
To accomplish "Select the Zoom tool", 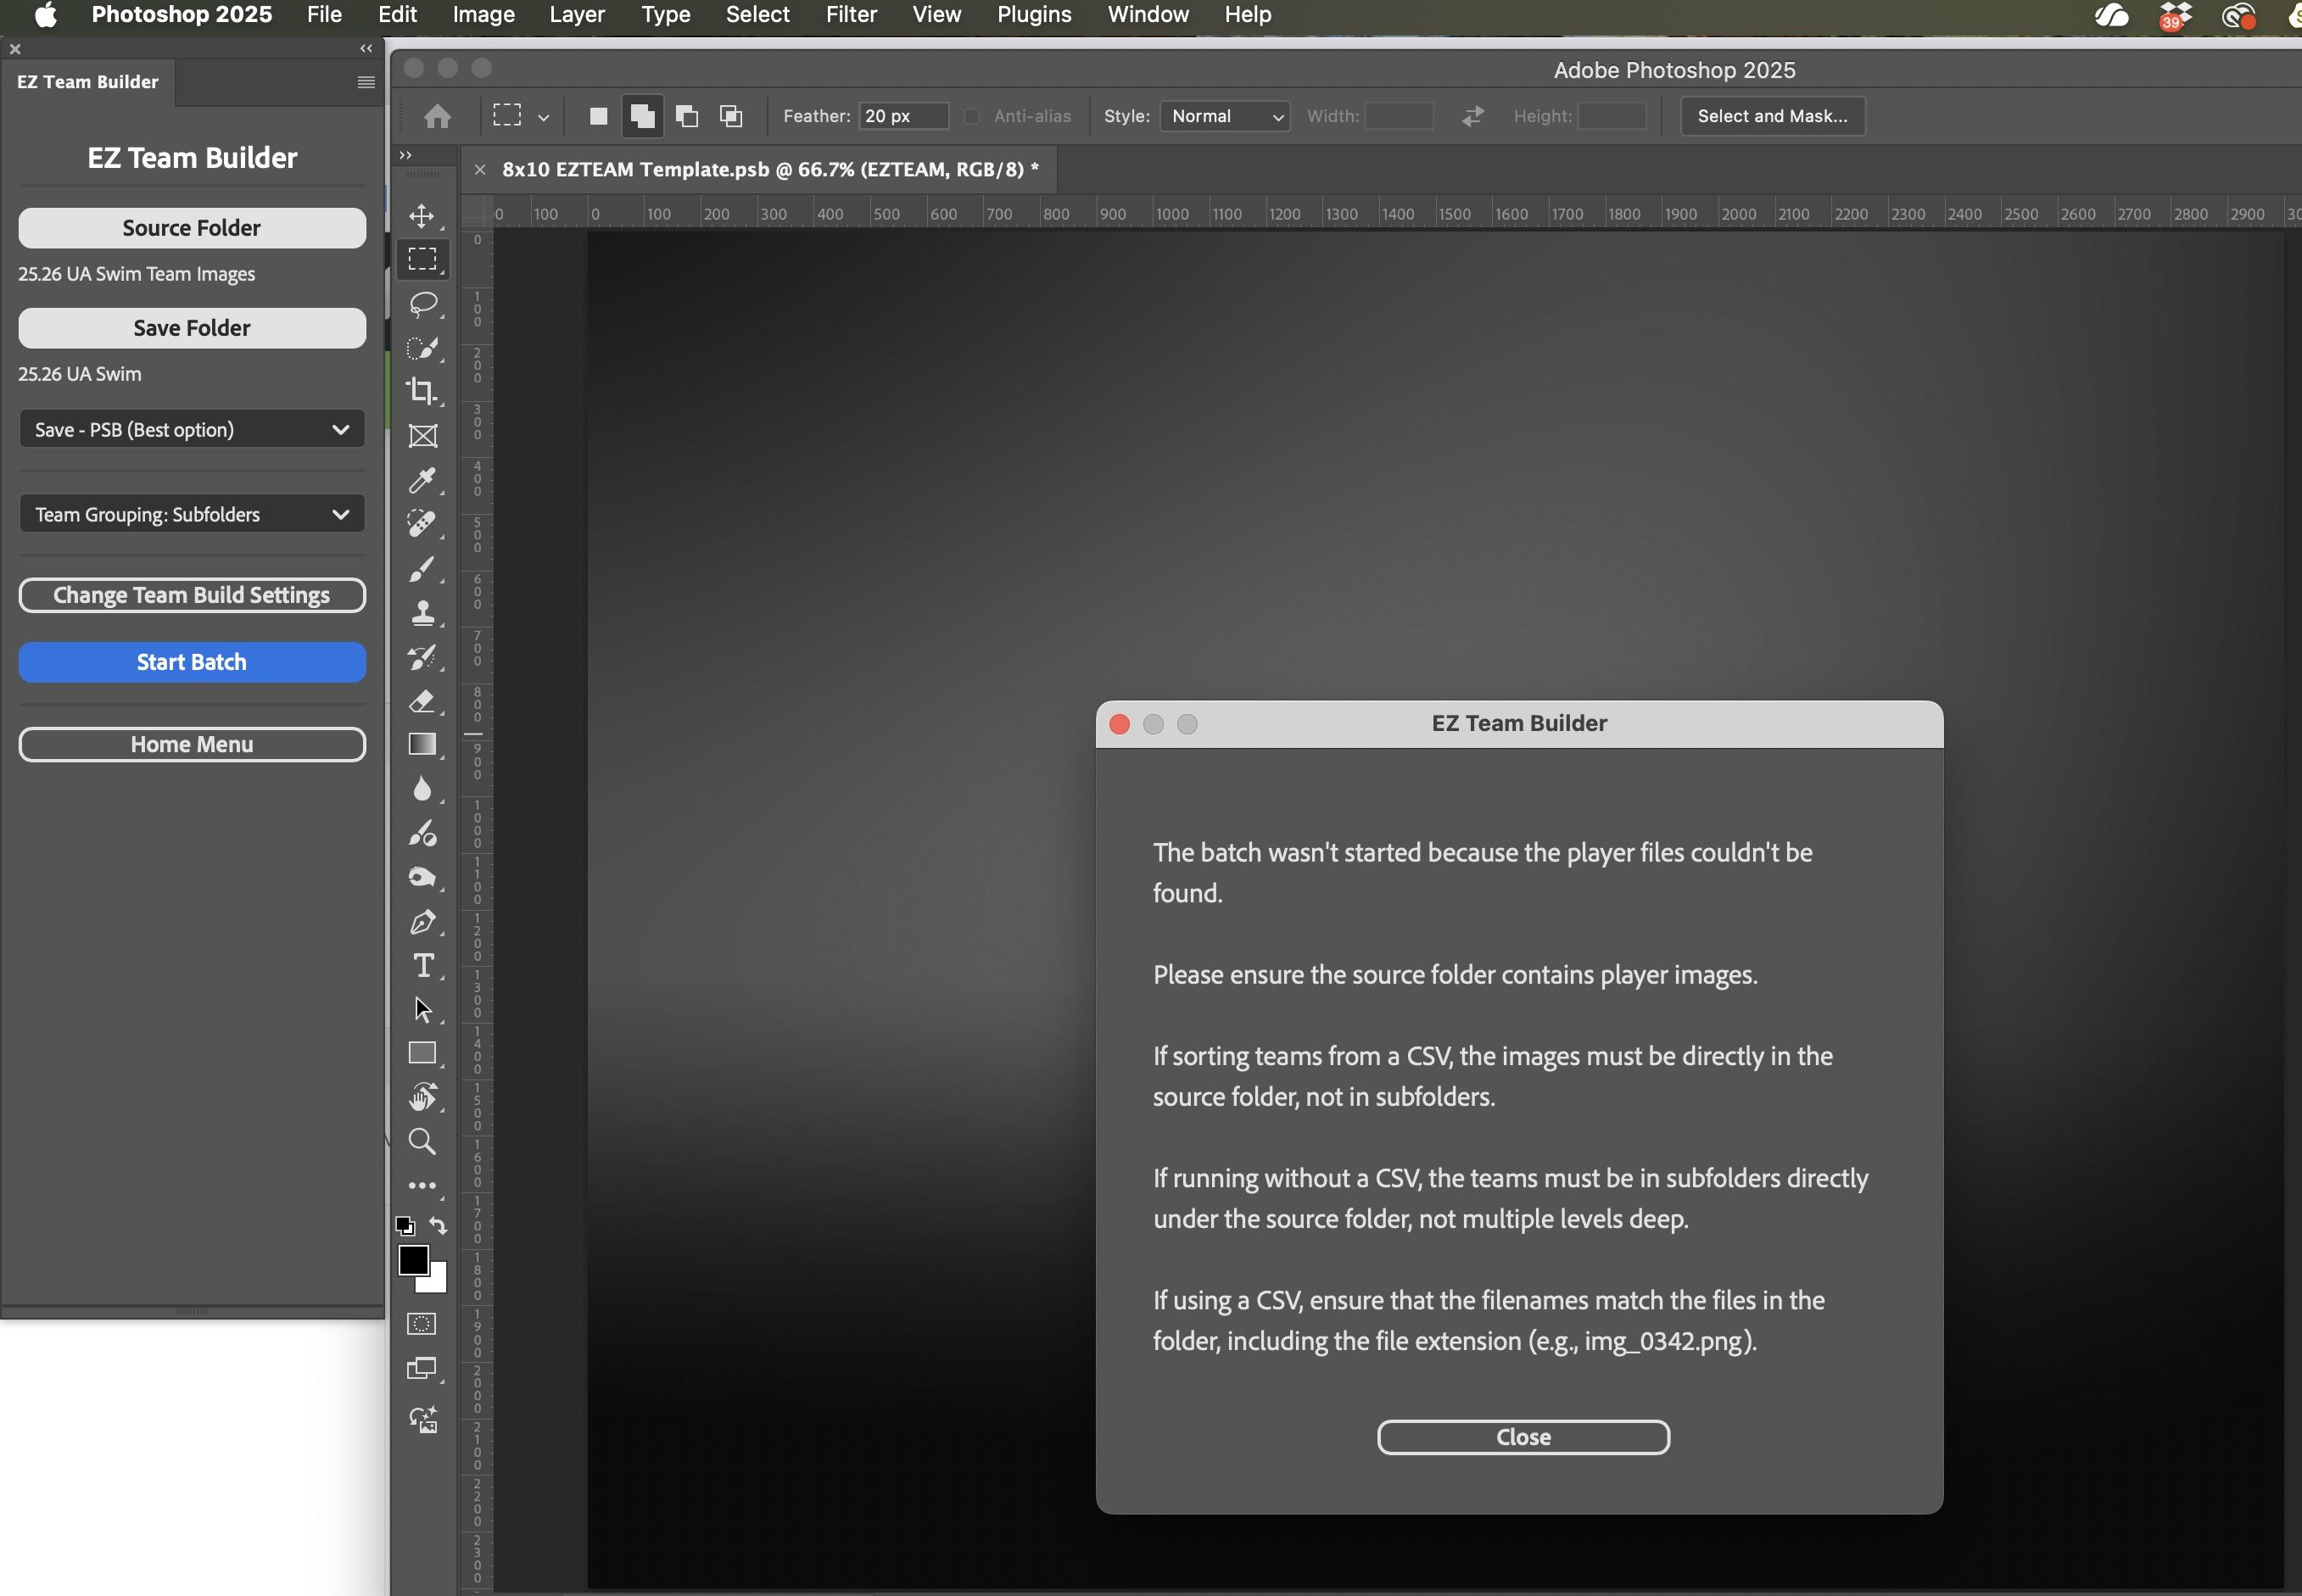I will [422, 1141].
